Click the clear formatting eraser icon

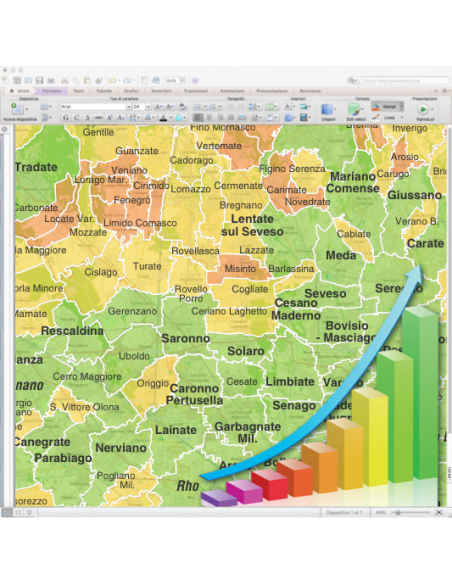[182, 107]
